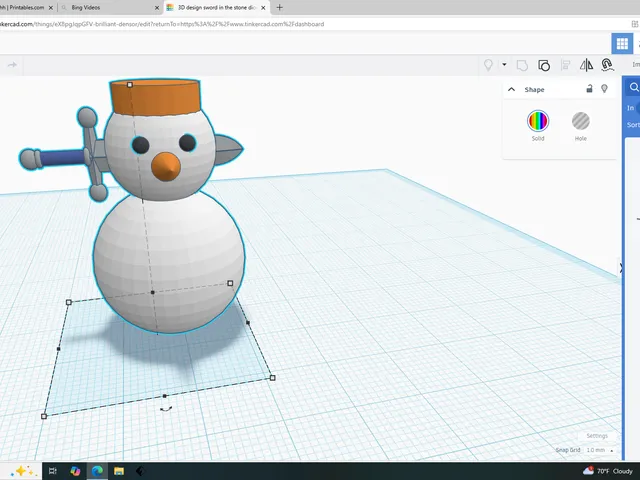Select the blue sword handle shape
Image resolution: width=640 pixels, height=480 pixels.
[61, 158]
